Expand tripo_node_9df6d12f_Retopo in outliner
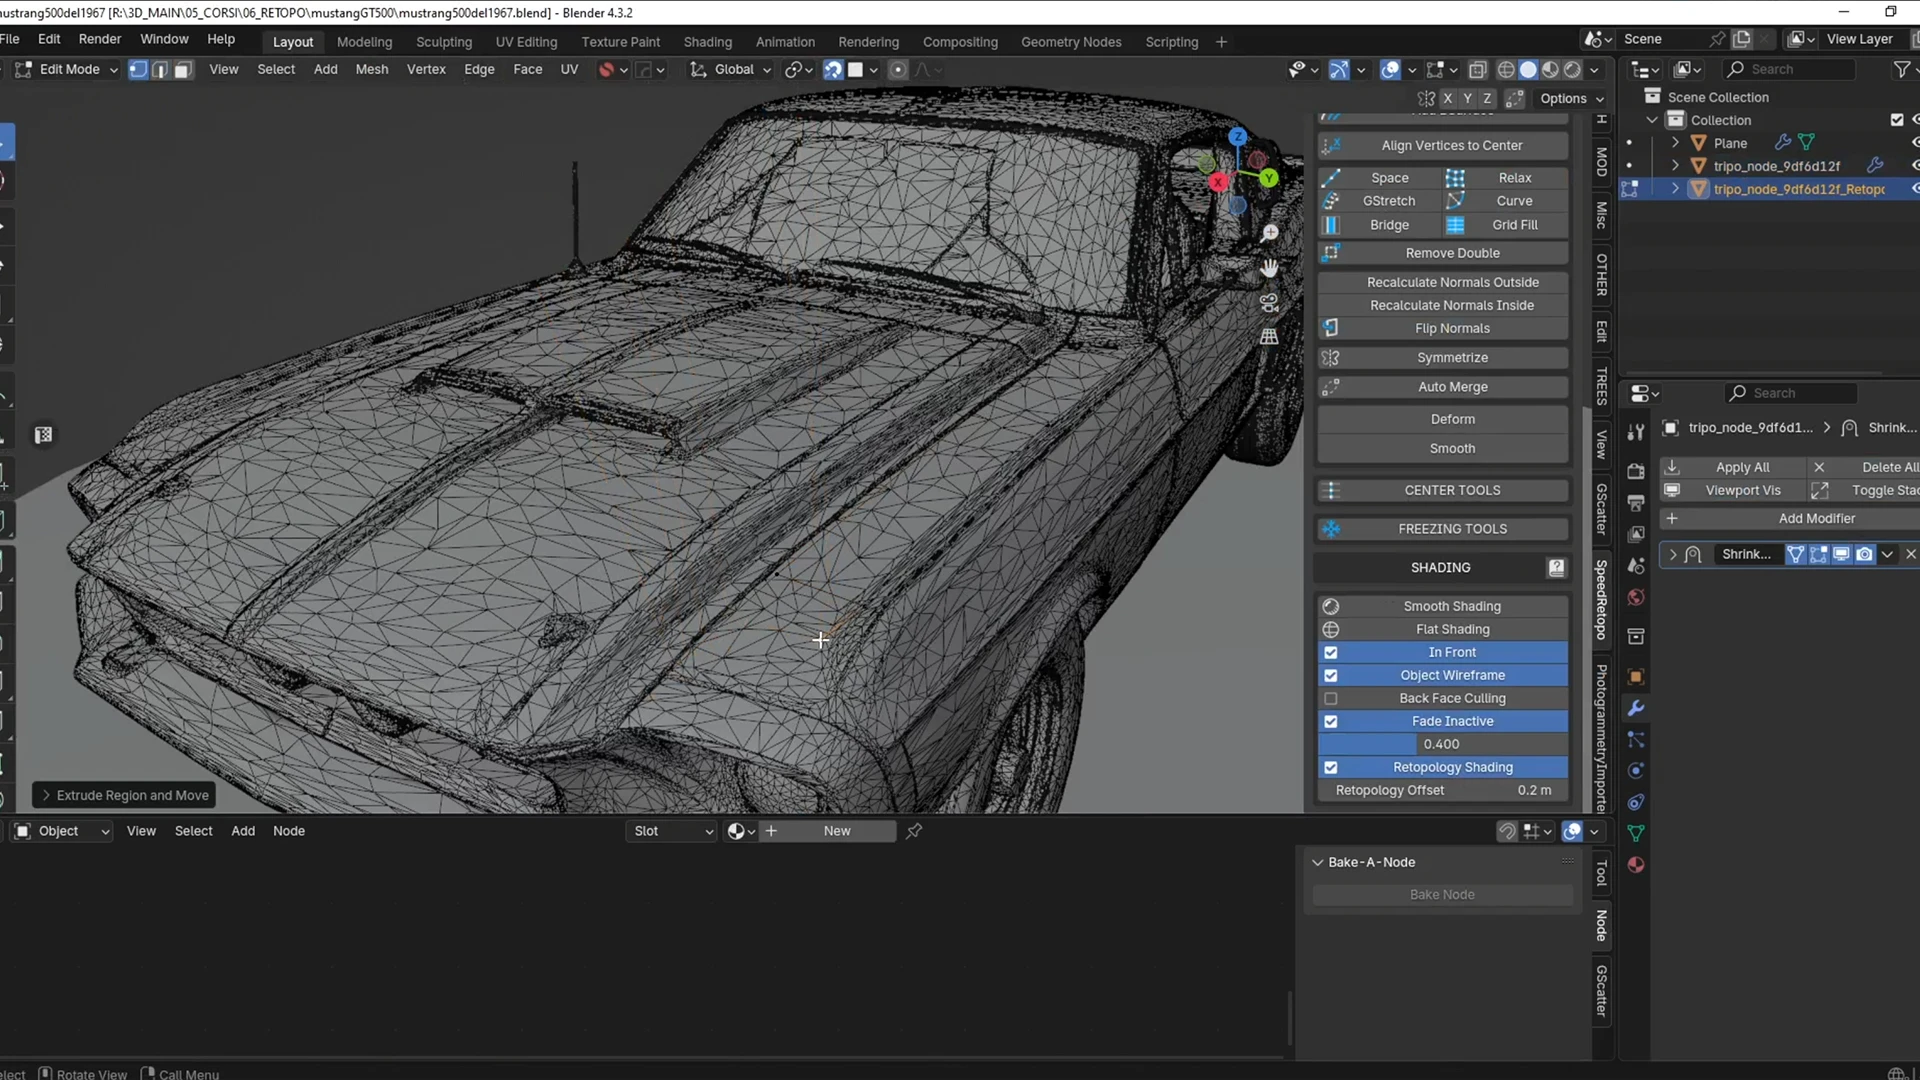 [x=1675, y=189]
